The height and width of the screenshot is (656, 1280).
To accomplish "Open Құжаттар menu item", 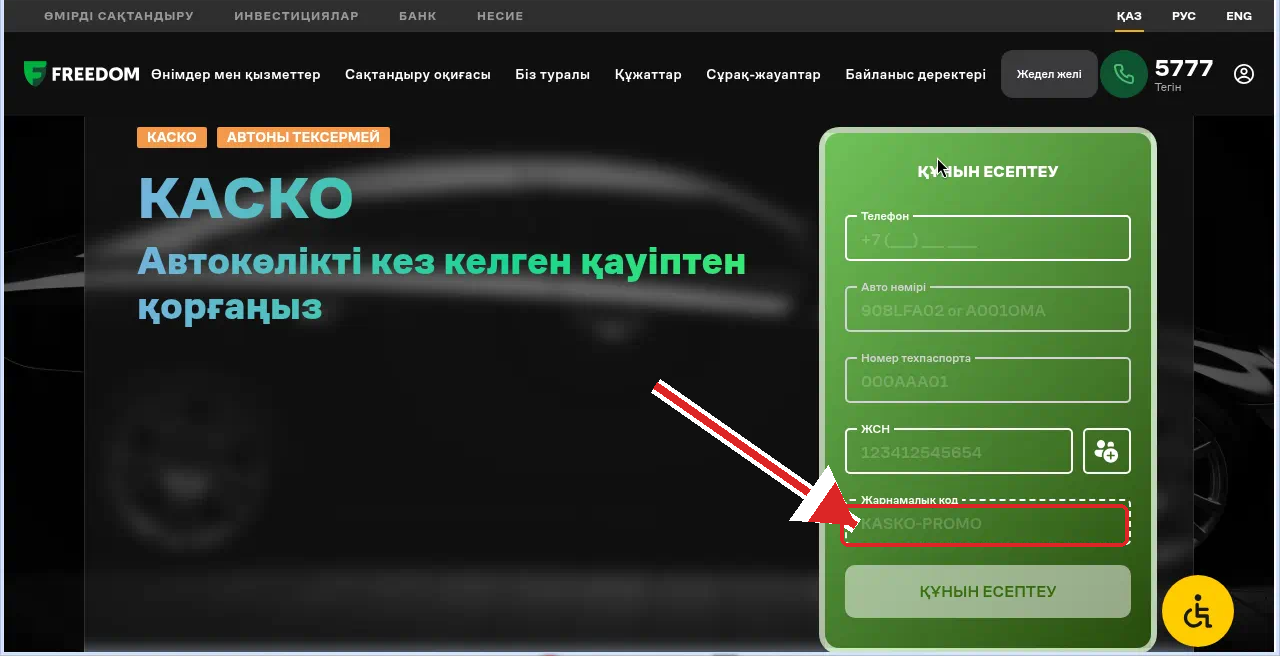I will (648, 74).
